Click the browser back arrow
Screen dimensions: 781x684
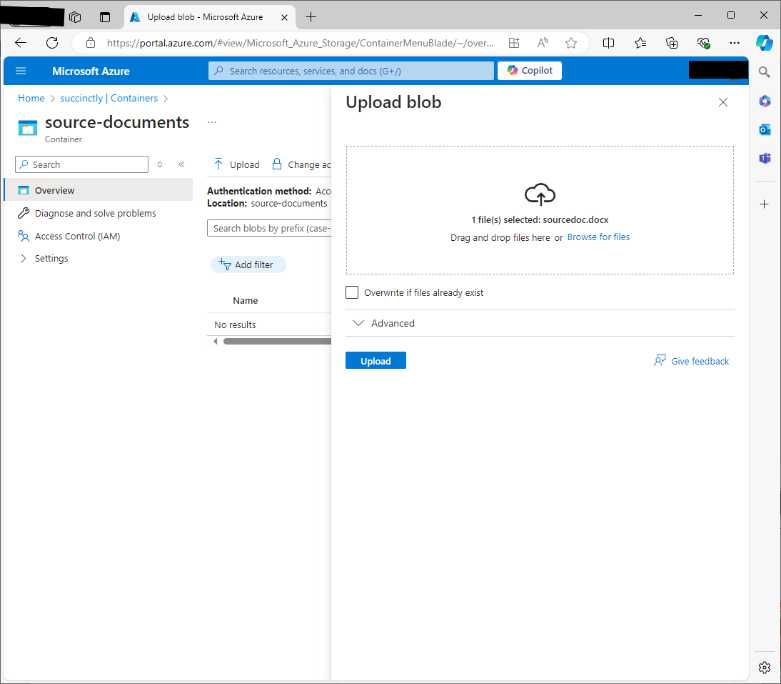(20, 43)
